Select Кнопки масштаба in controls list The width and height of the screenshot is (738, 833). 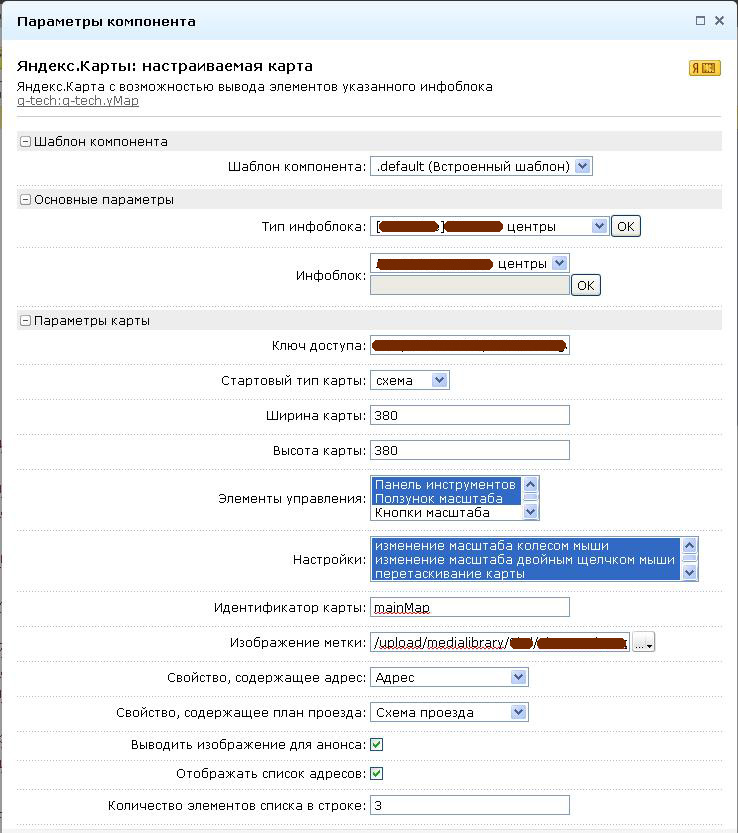pyautogui.click(x=446, y=513)
